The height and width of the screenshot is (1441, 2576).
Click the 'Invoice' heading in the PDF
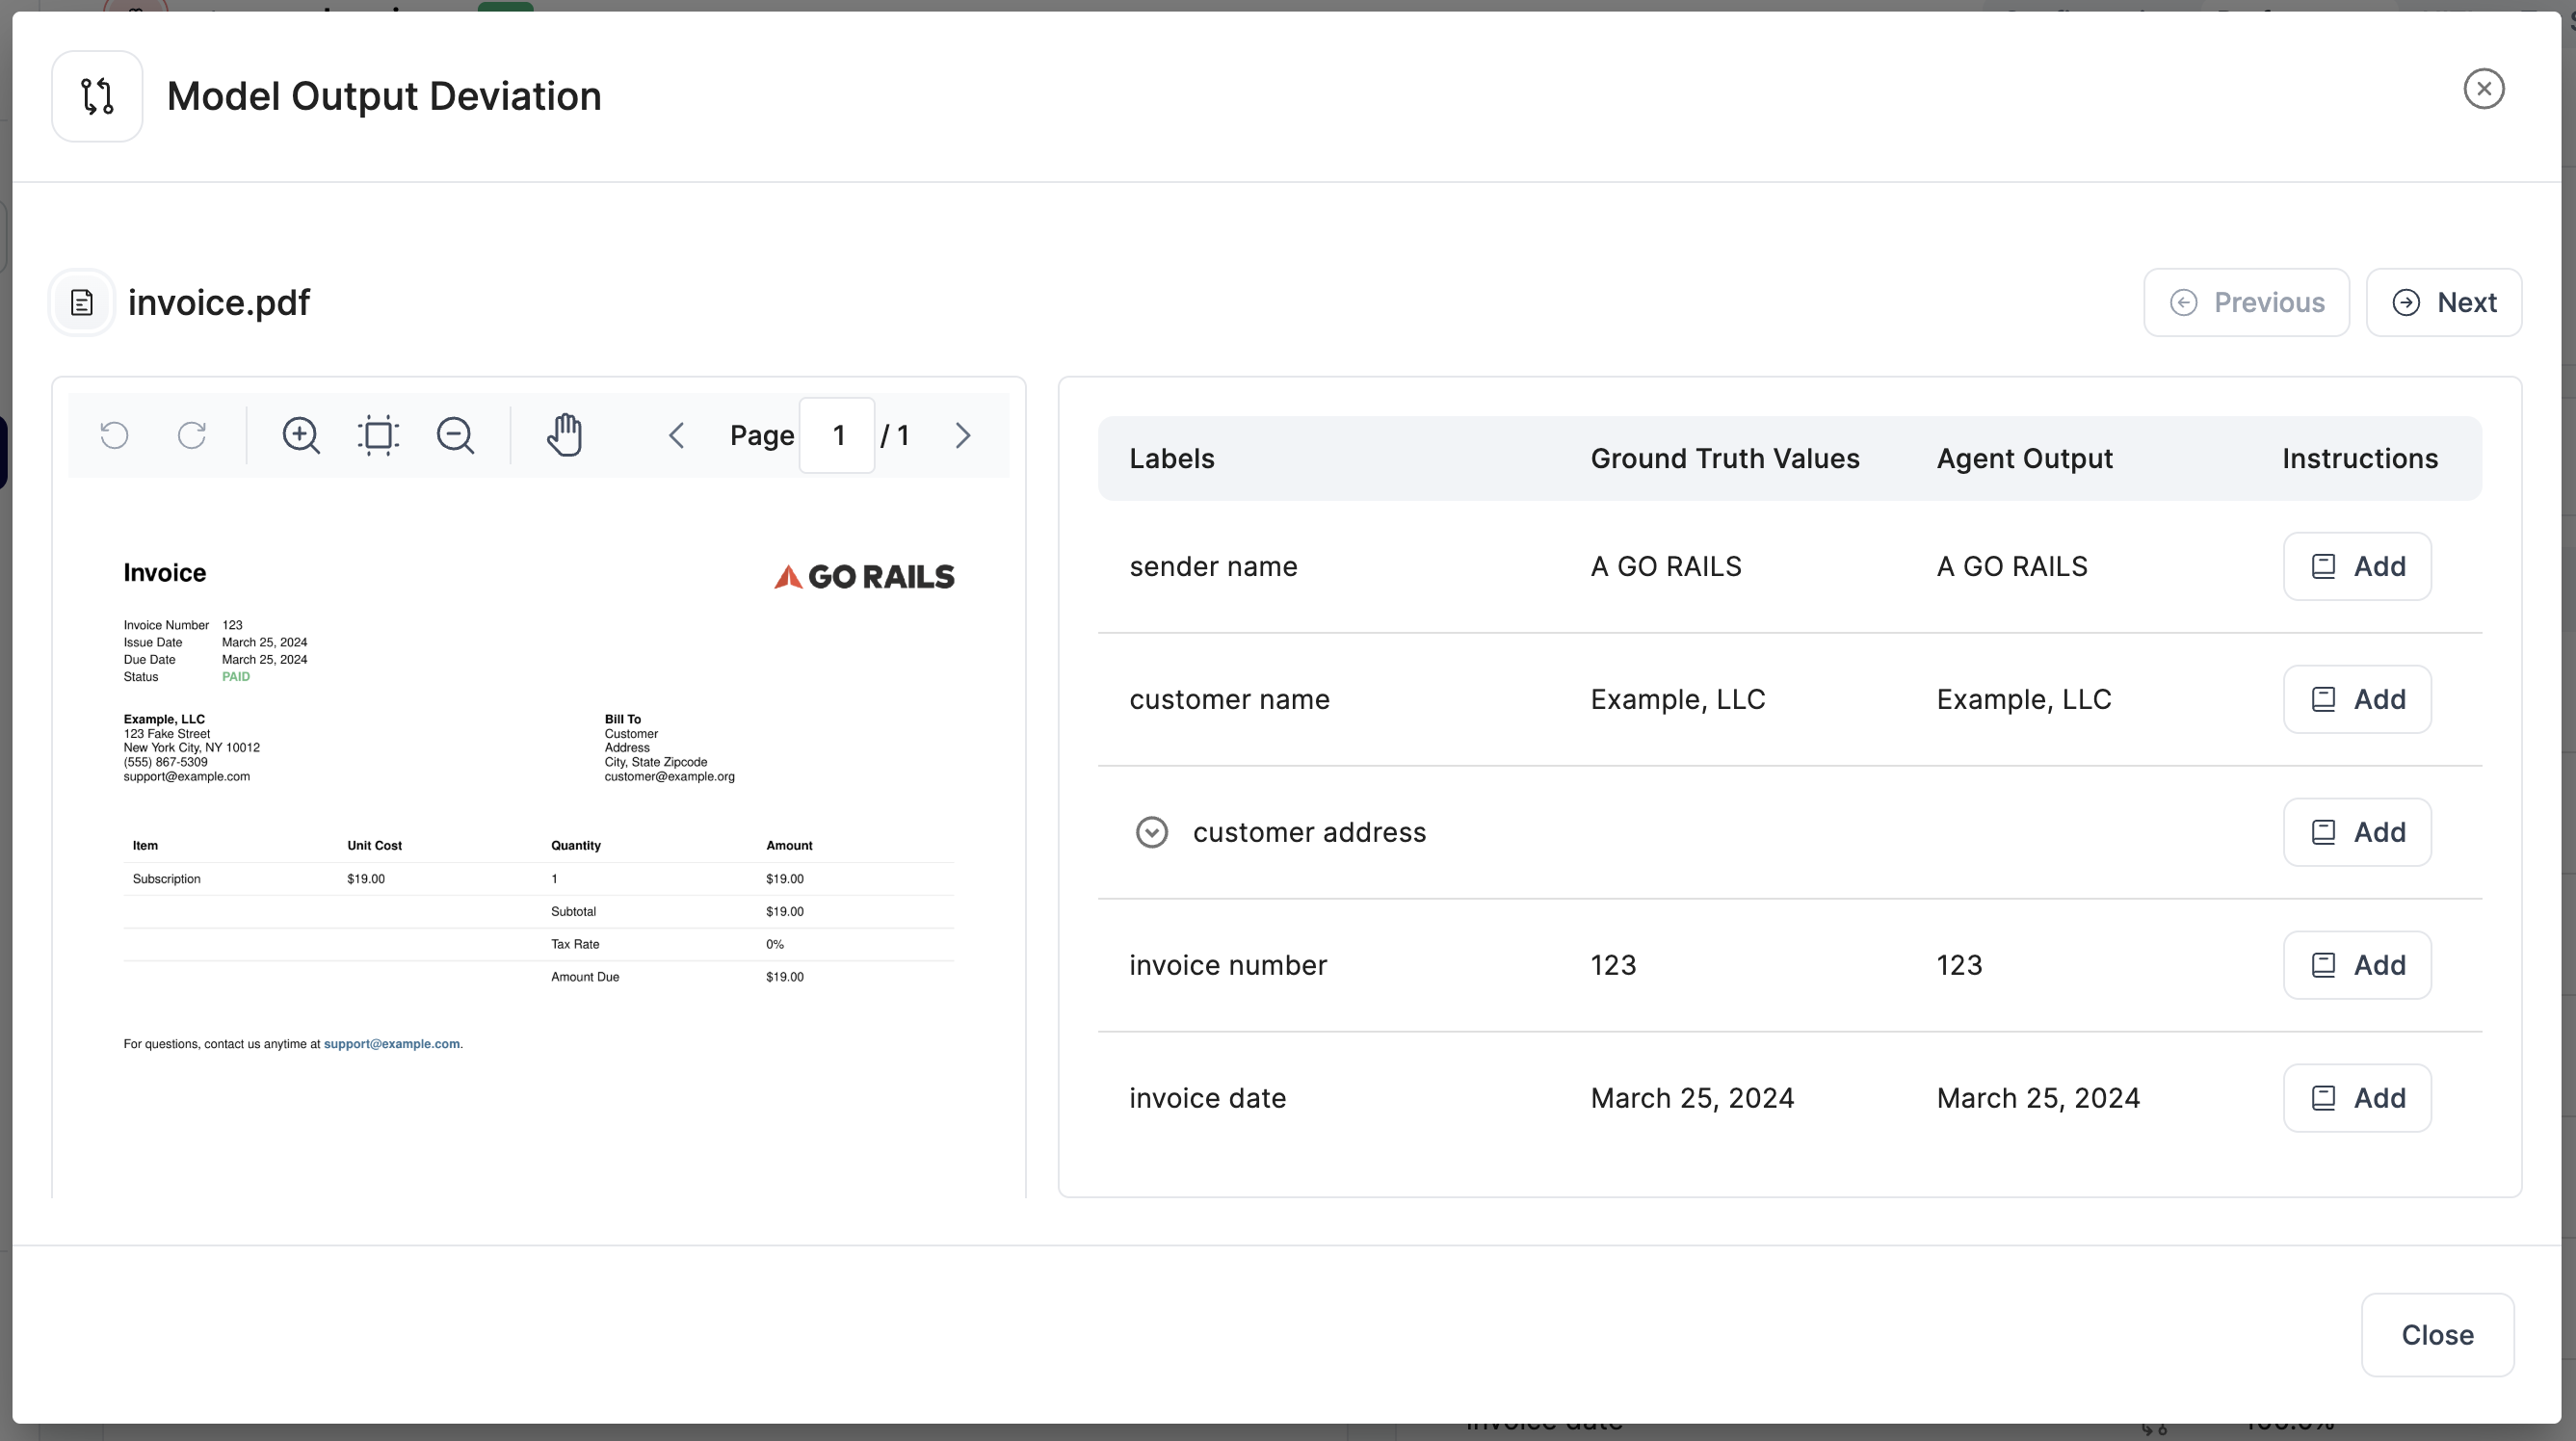tap(164, 573)
